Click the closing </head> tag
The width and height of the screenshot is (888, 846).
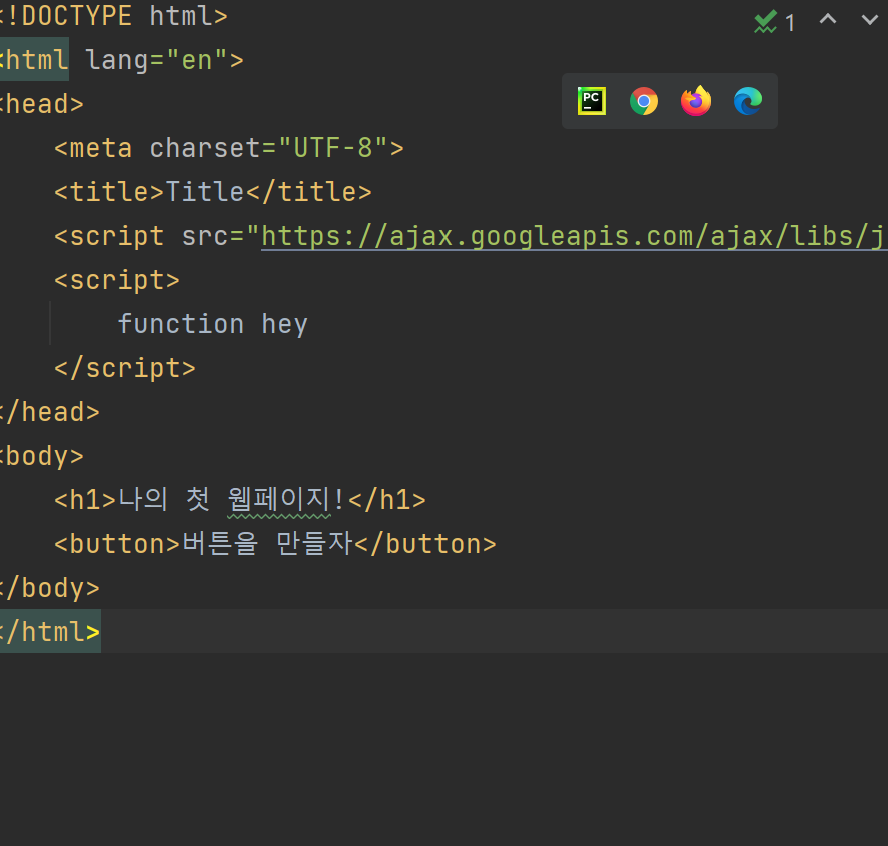(x=50, y=412)
